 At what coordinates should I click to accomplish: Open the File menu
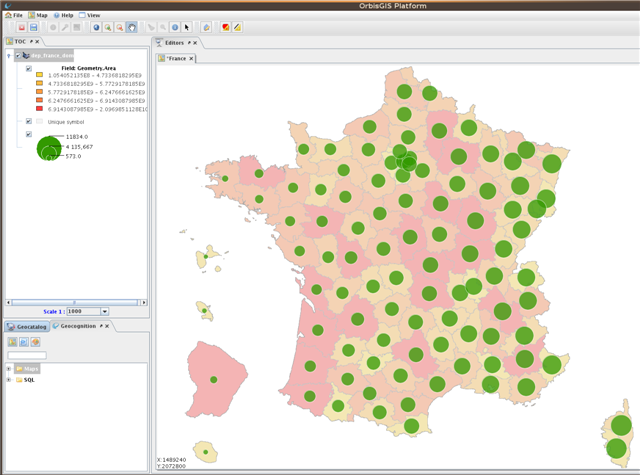point(14,16)
